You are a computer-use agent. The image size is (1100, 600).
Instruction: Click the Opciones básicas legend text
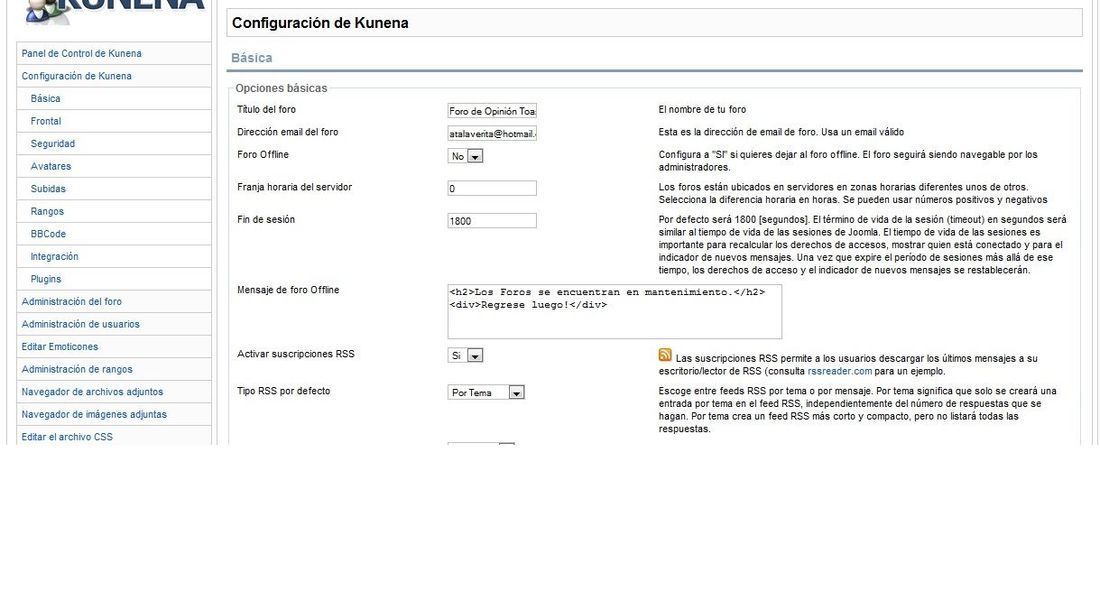coord(281,88)
